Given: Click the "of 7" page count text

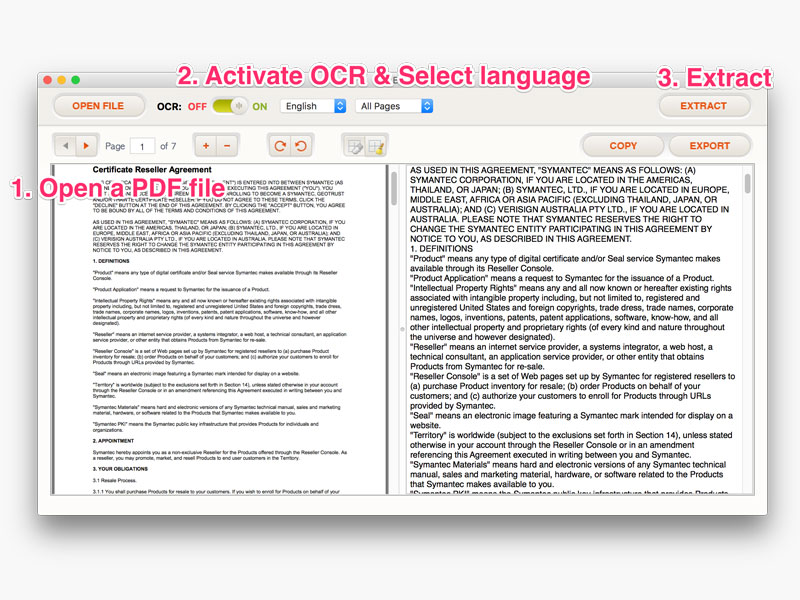Looking at the screenshot, I should [168, 146].
